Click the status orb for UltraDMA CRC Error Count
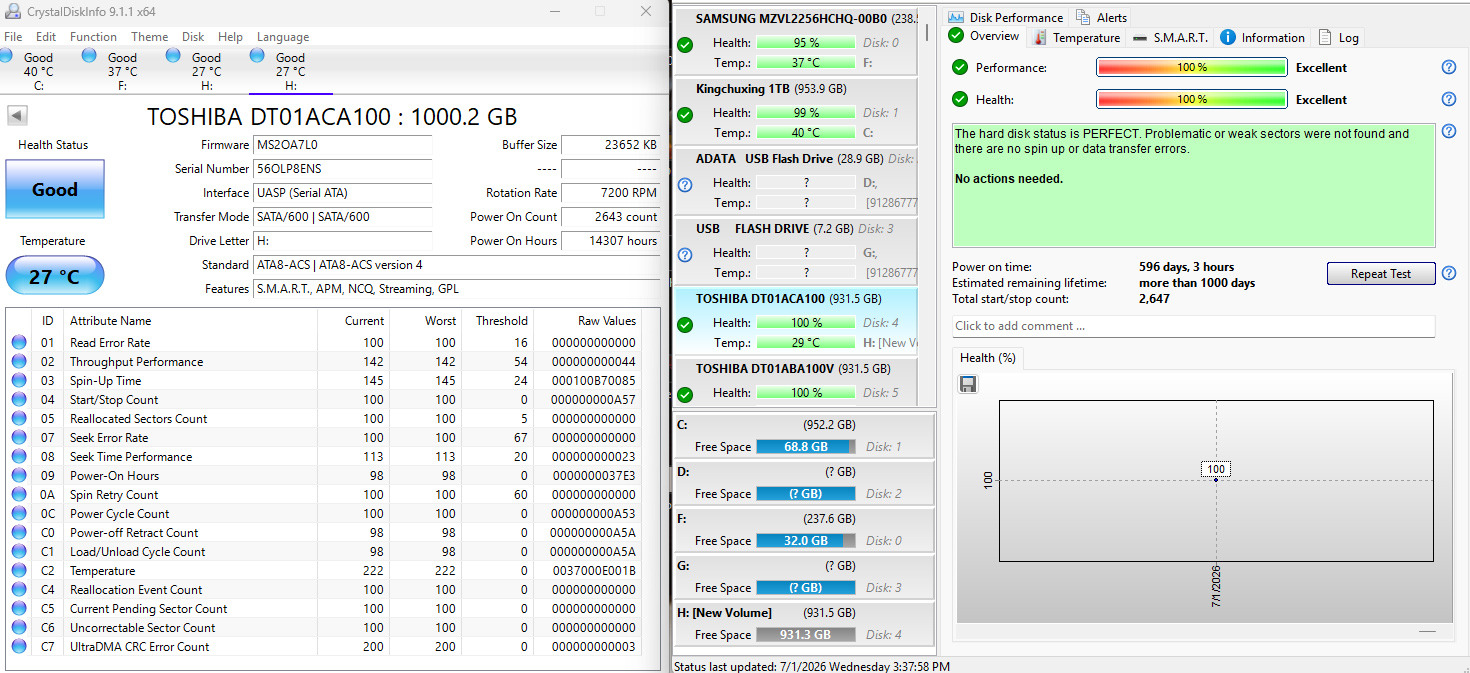The image size is (1470, 673). click(18, 647)
